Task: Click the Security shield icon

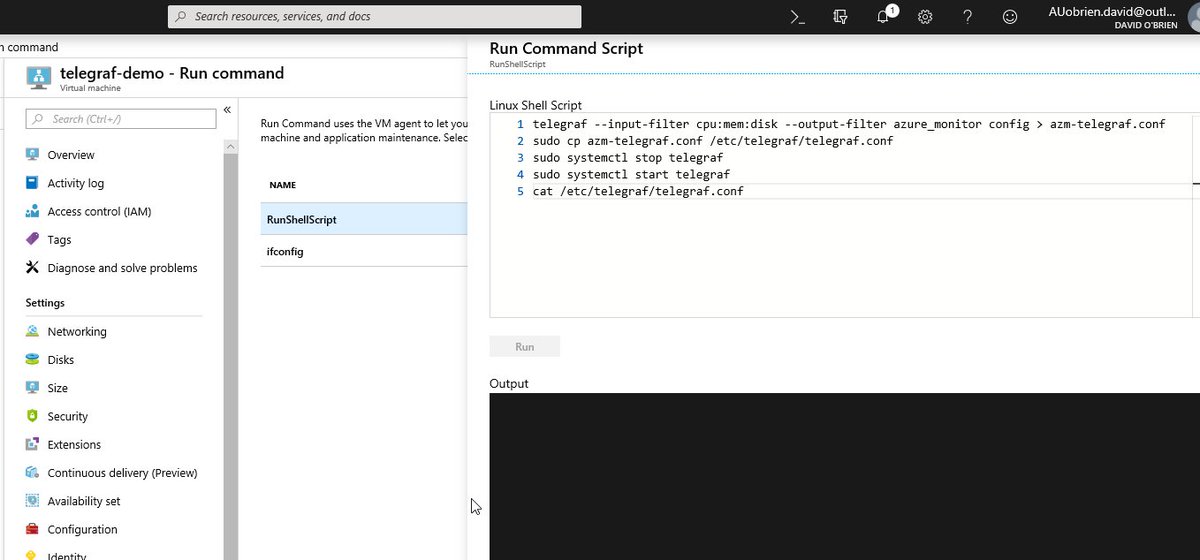Action: (x=33, y=416)
